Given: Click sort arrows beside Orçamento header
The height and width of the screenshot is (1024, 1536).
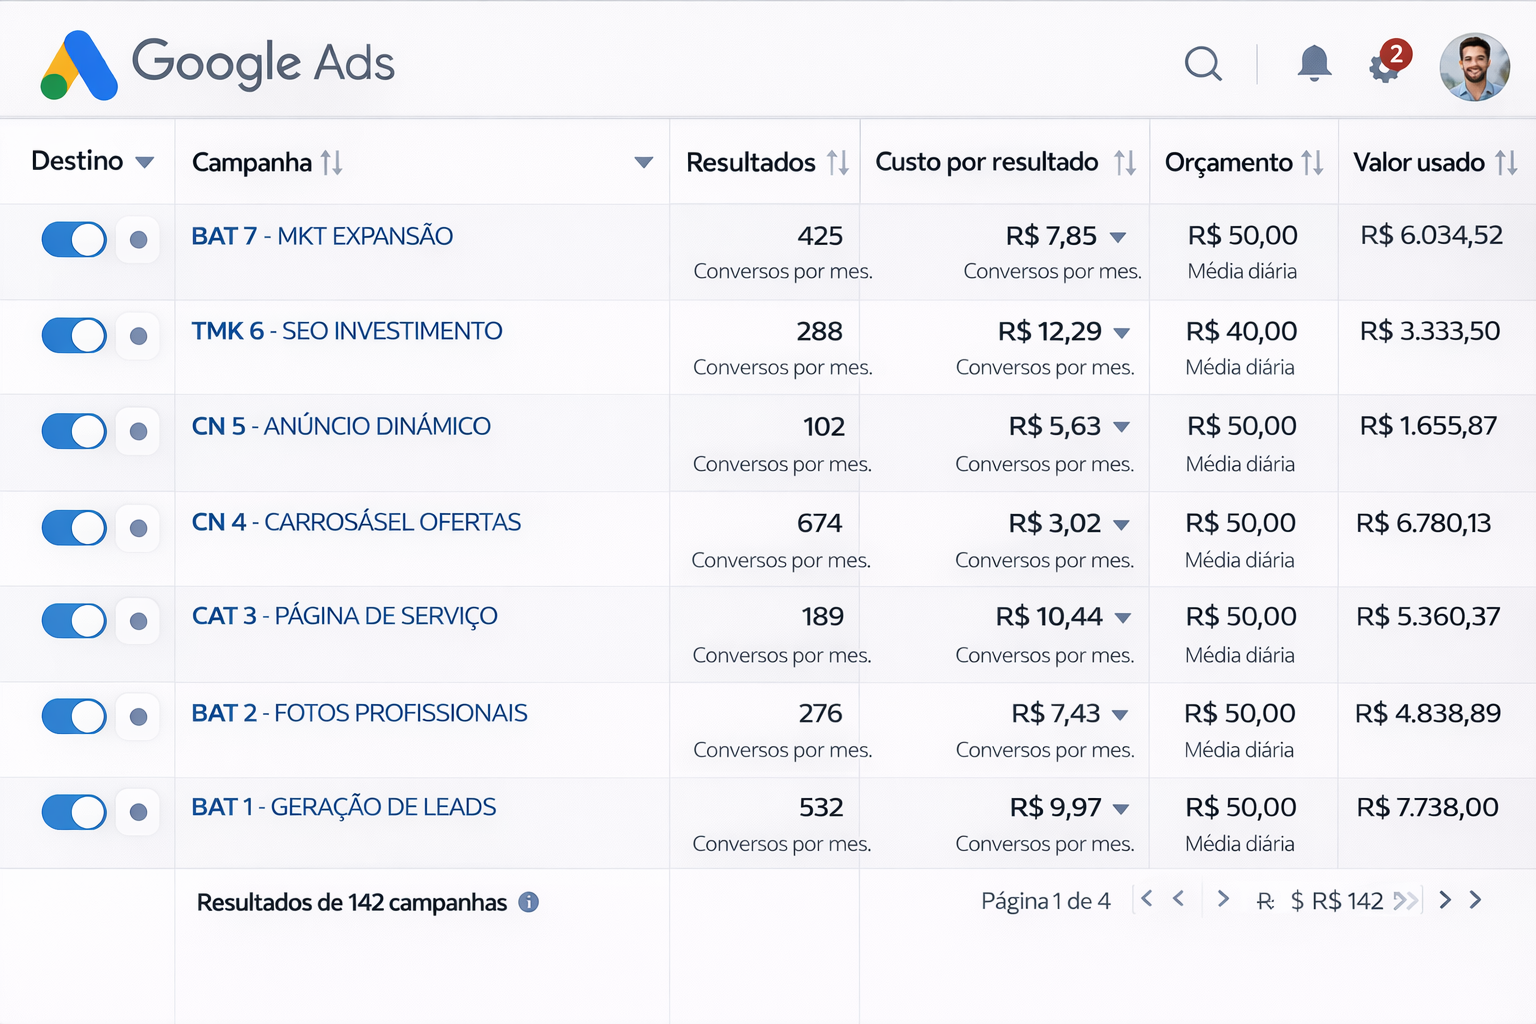Looking at the screenshot, I should click(1312, 162).
